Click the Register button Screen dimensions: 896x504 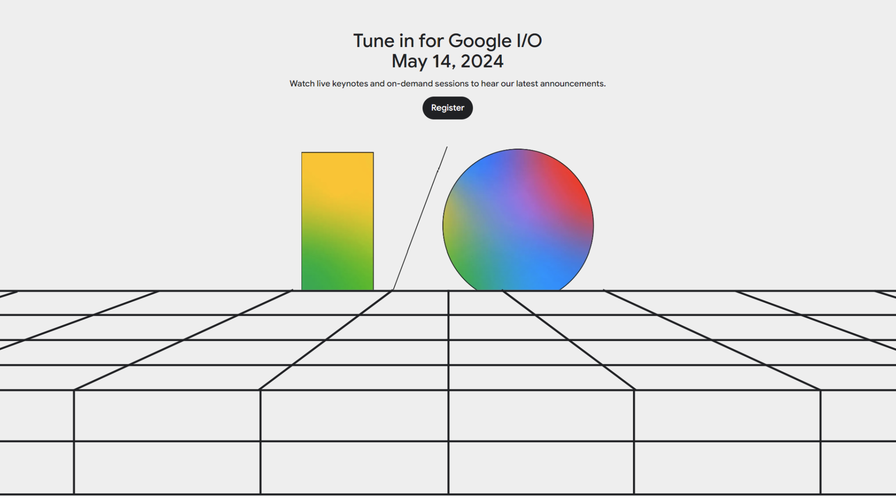tap(447, 108)
